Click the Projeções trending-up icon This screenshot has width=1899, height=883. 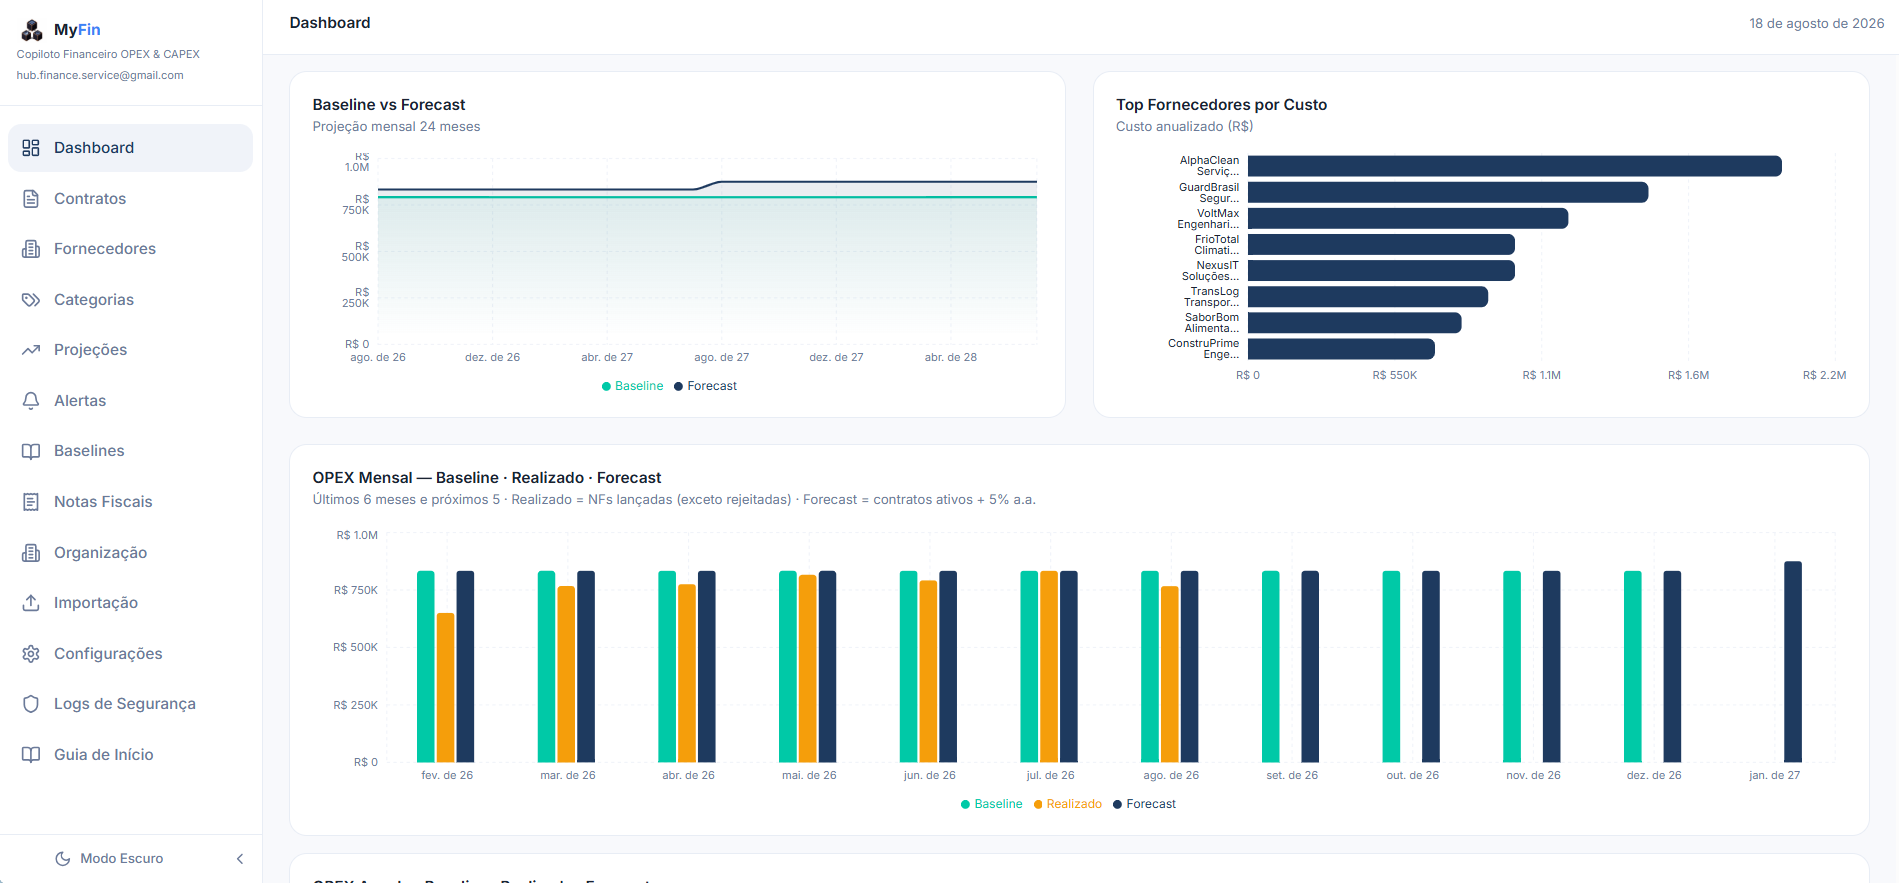(x=31, y=350)
